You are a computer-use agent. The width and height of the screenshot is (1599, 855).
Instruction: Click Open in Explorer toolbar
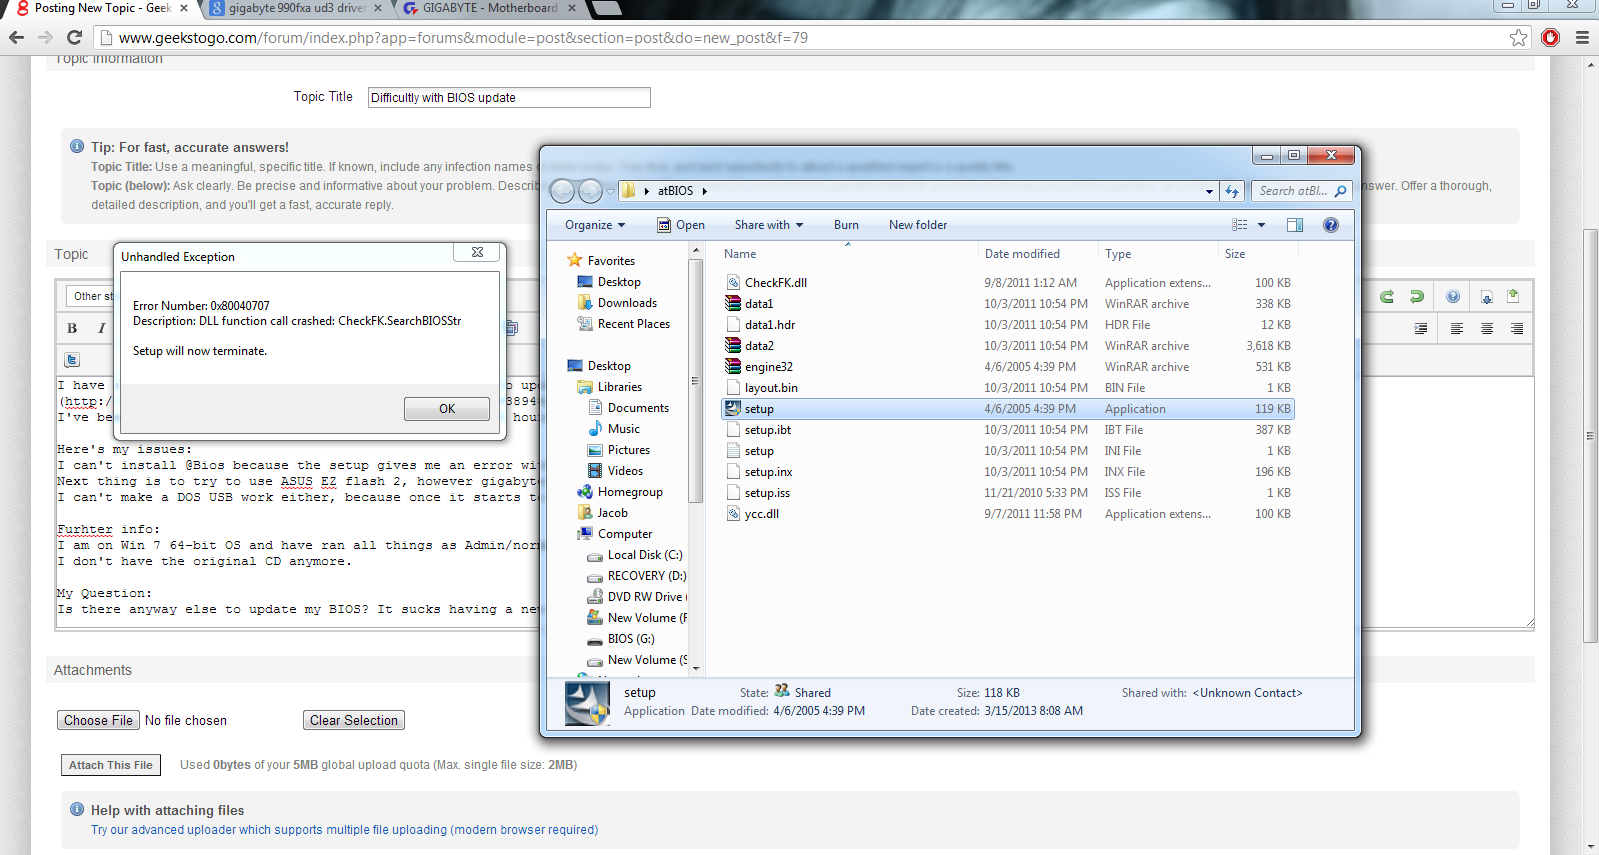680,225
